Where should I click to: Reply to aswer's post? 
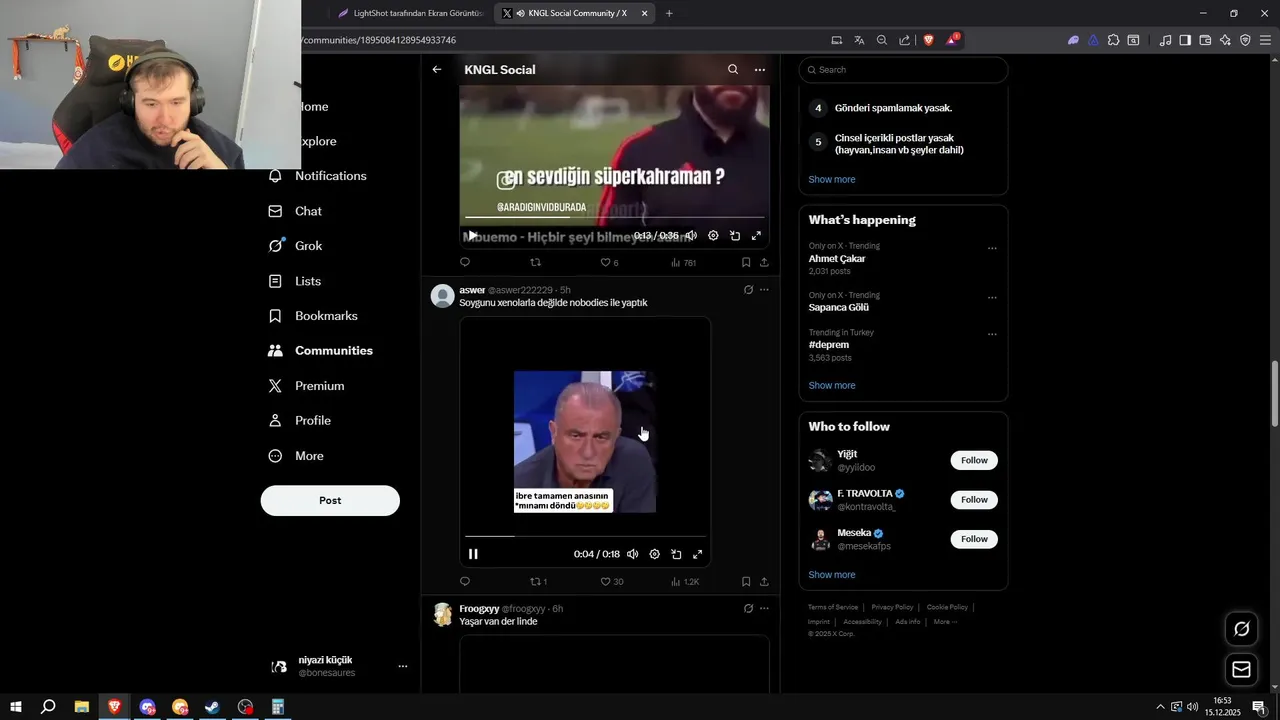(465, 581)
